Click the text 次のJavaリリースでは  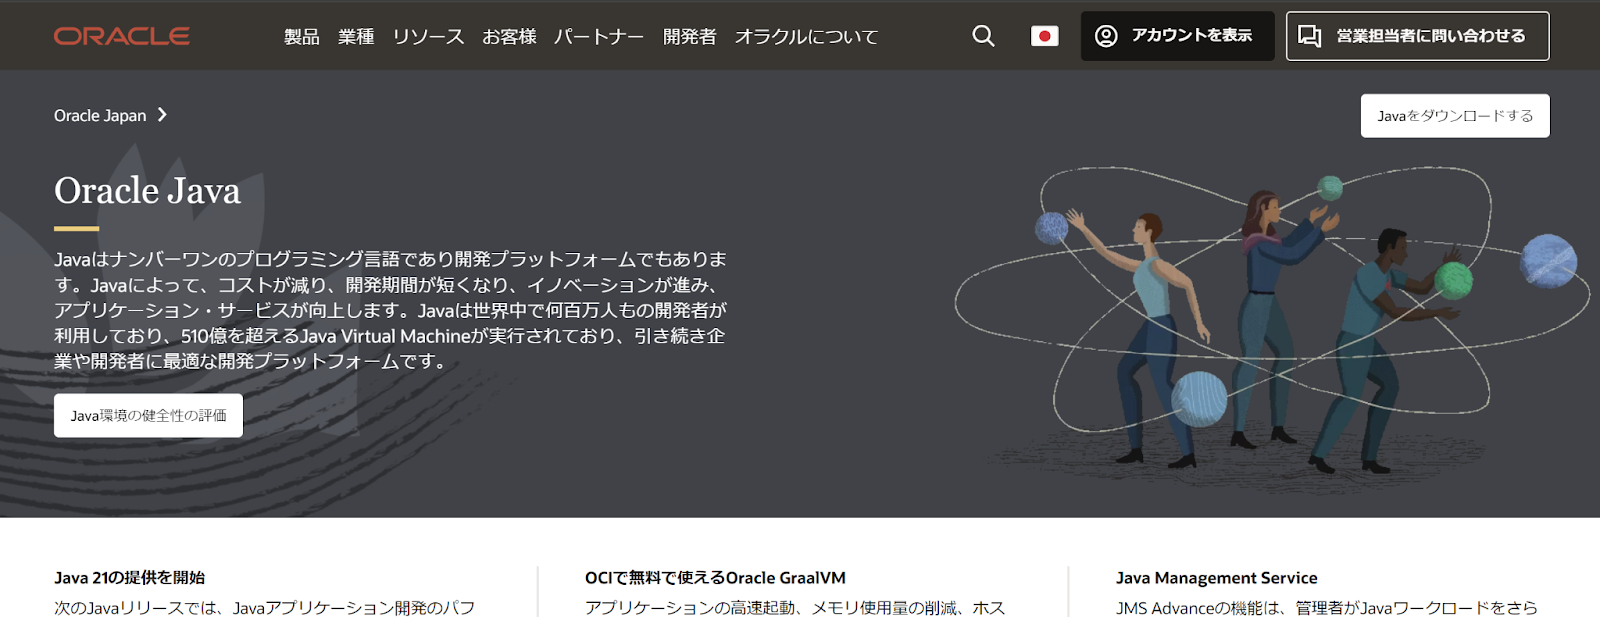point(138,608)
